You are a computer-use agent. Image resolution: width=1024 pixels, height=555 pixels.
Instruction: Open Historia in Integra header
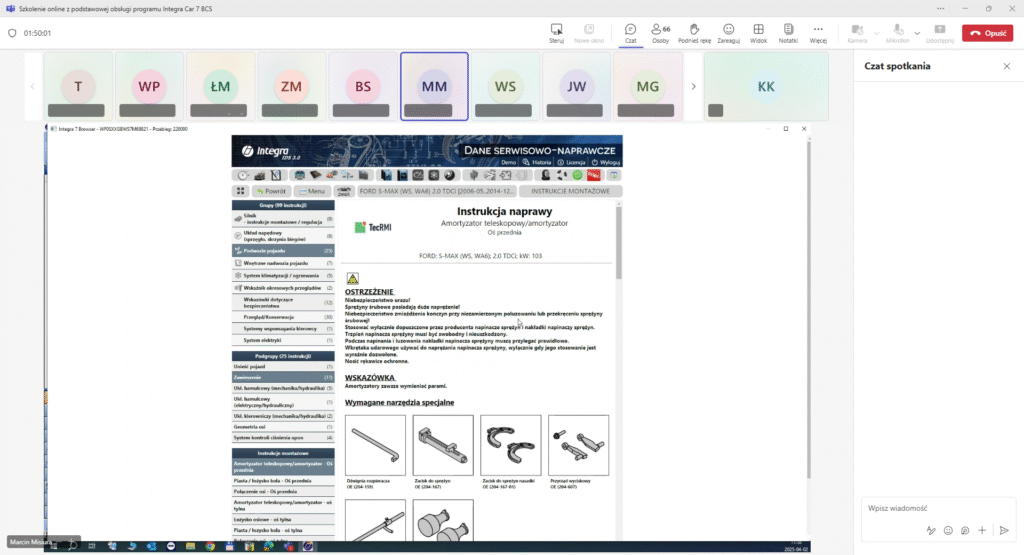[537, 163]
